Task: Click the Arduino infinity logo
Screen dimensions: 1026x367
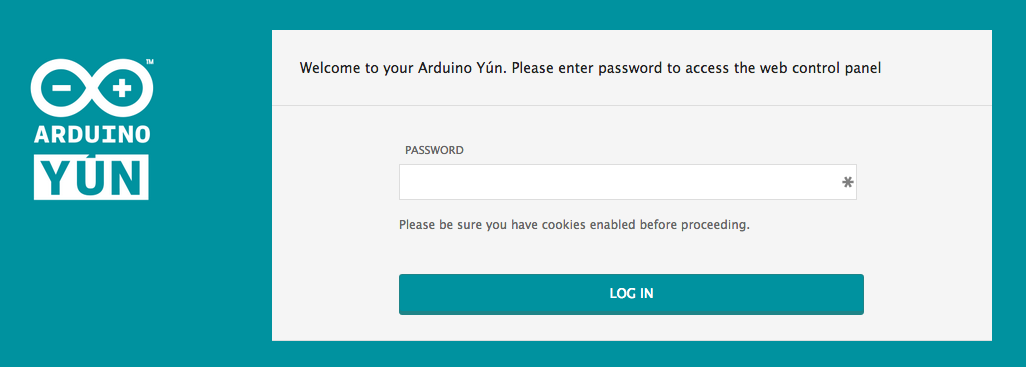Action: tap(92, 88)
